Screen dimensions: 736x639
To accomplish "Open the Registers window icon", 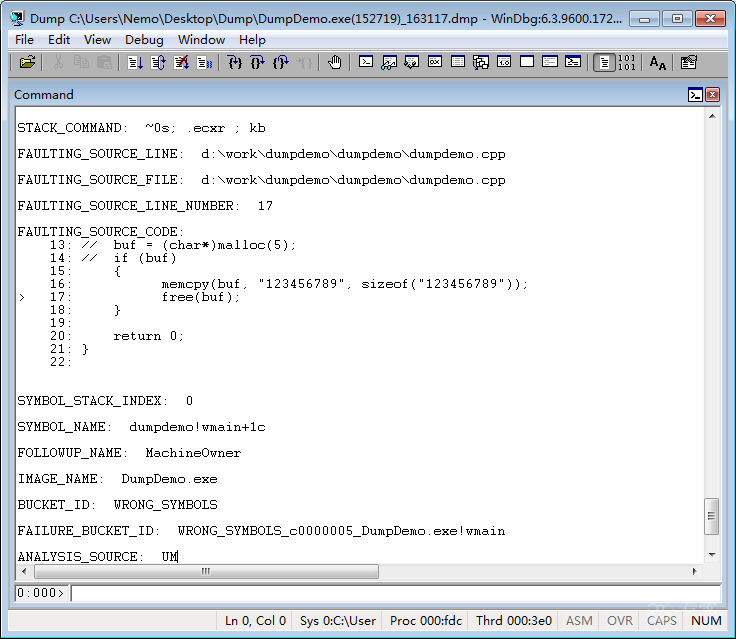I will [435, 62].
